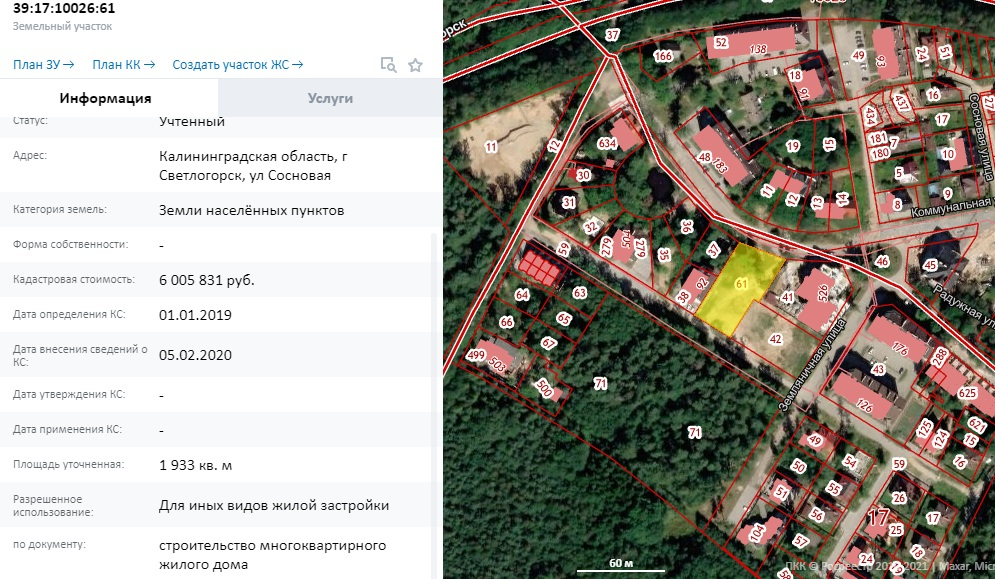Click parcel label 166 on map
Screen dimensions: 995x579
click(x=662, y=56)
